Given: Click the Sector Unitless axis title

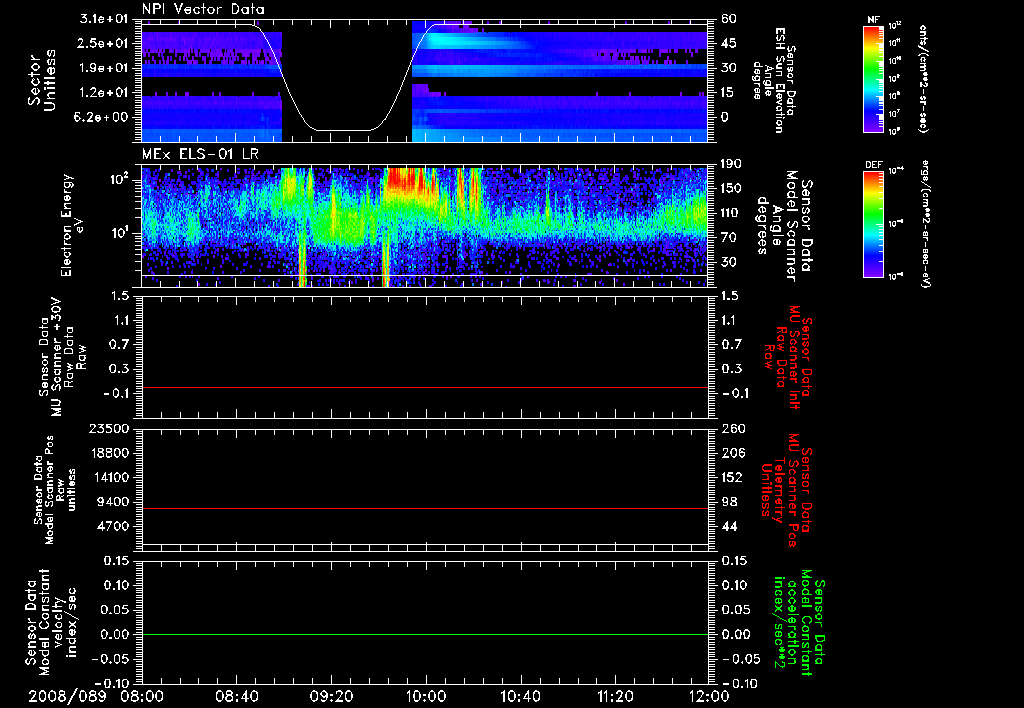Looking at the screenshot, I should pyautogui.click(x=42, y=80).
